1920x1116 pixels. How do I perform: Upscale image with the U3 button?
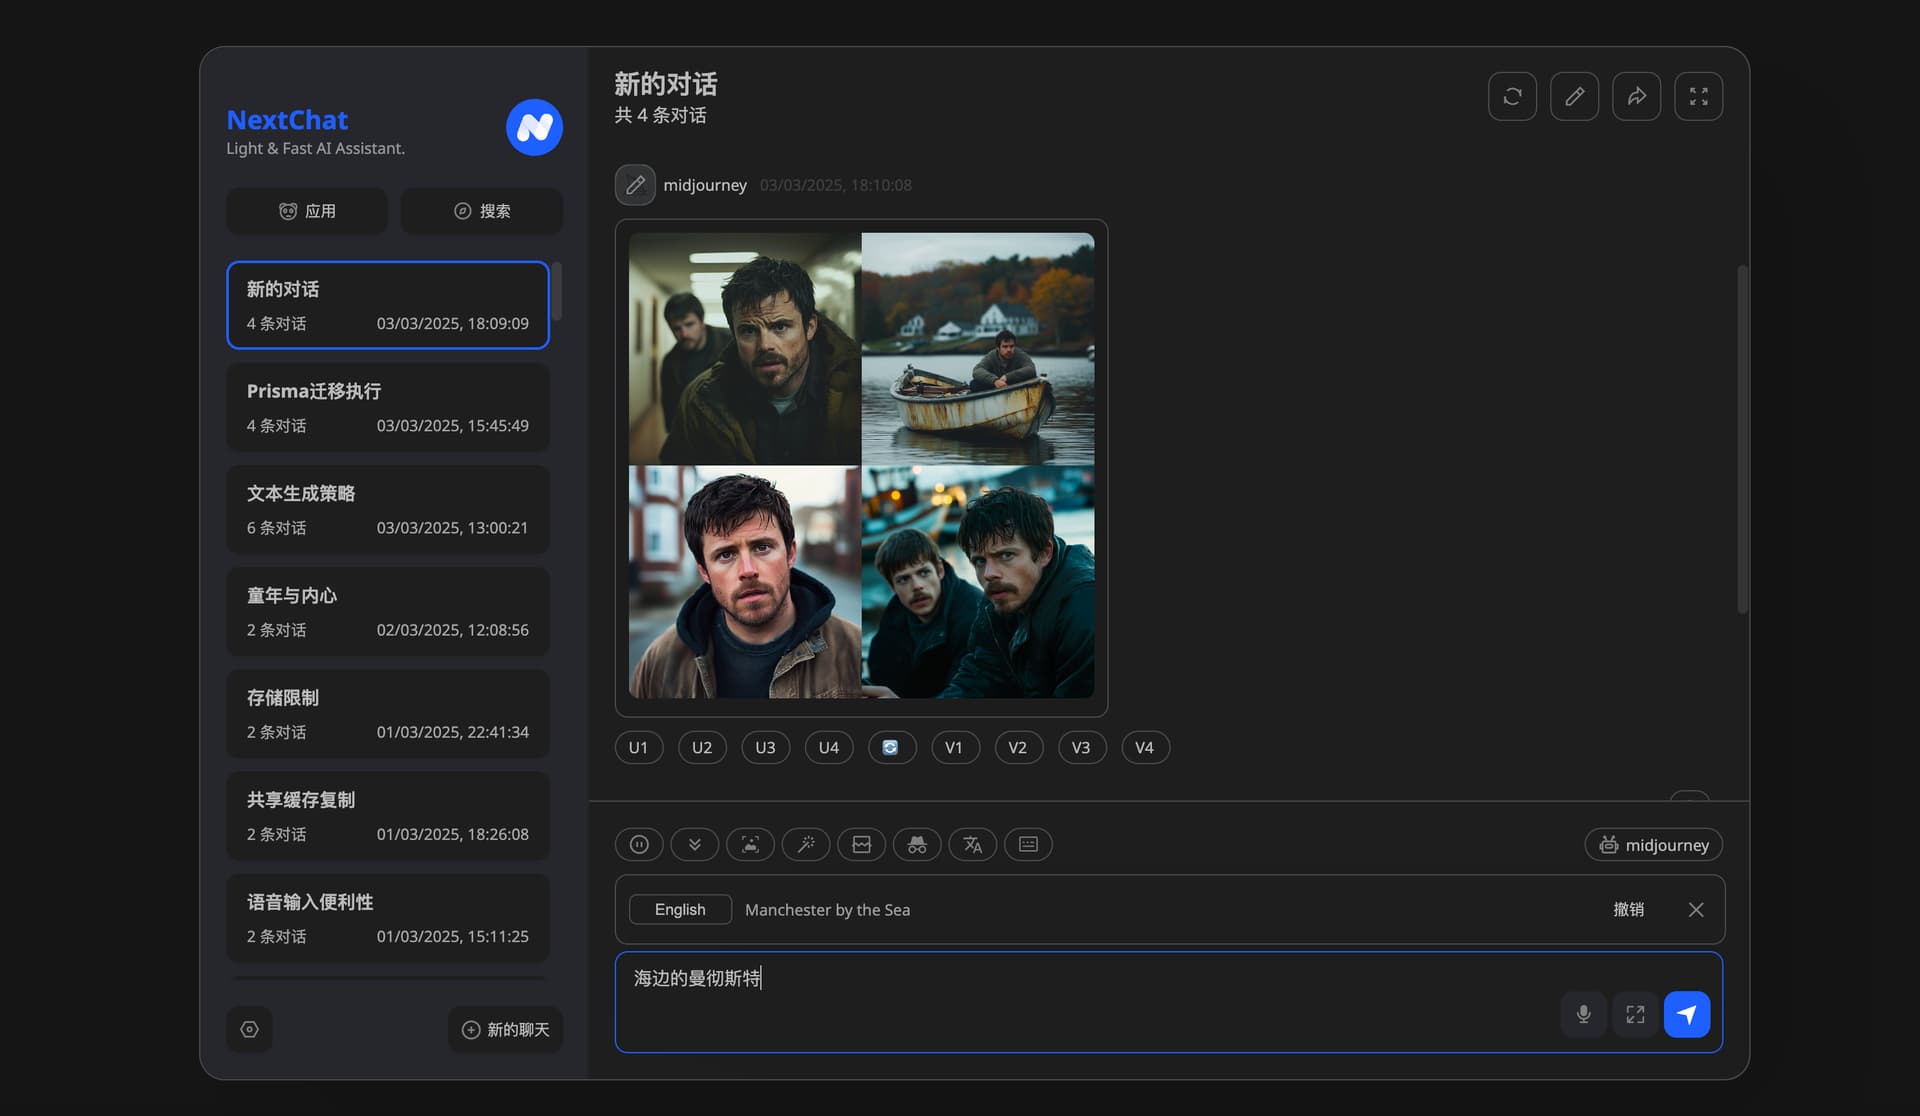tap(765, 747)
